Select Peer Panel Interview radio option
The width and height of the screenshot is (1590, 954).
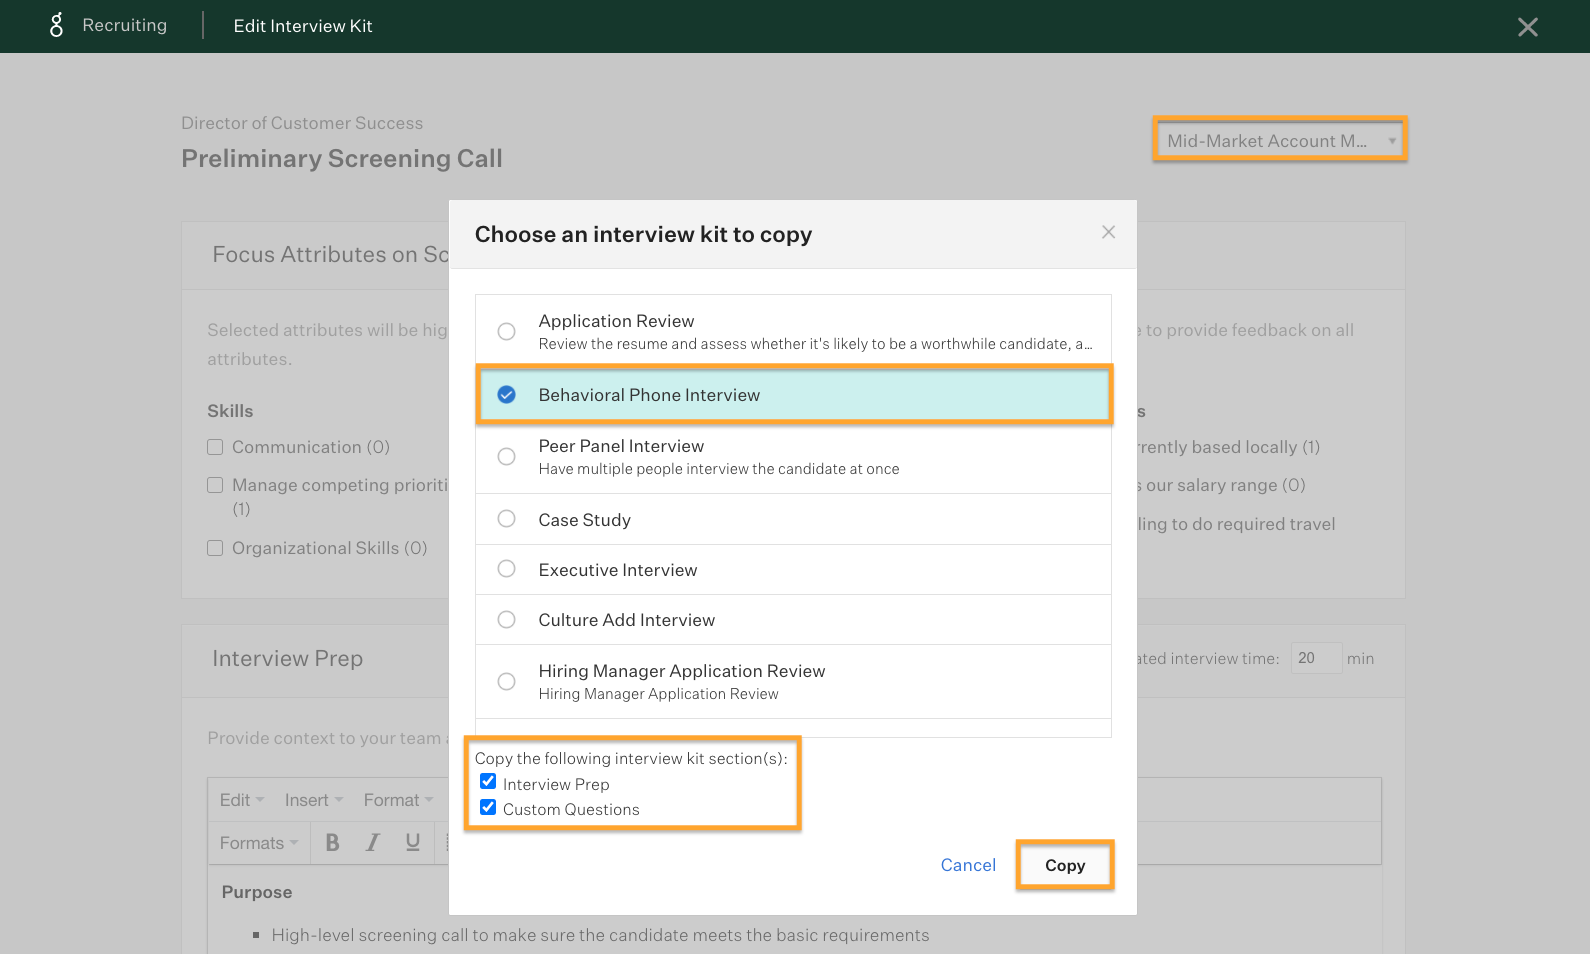(507, 456)
